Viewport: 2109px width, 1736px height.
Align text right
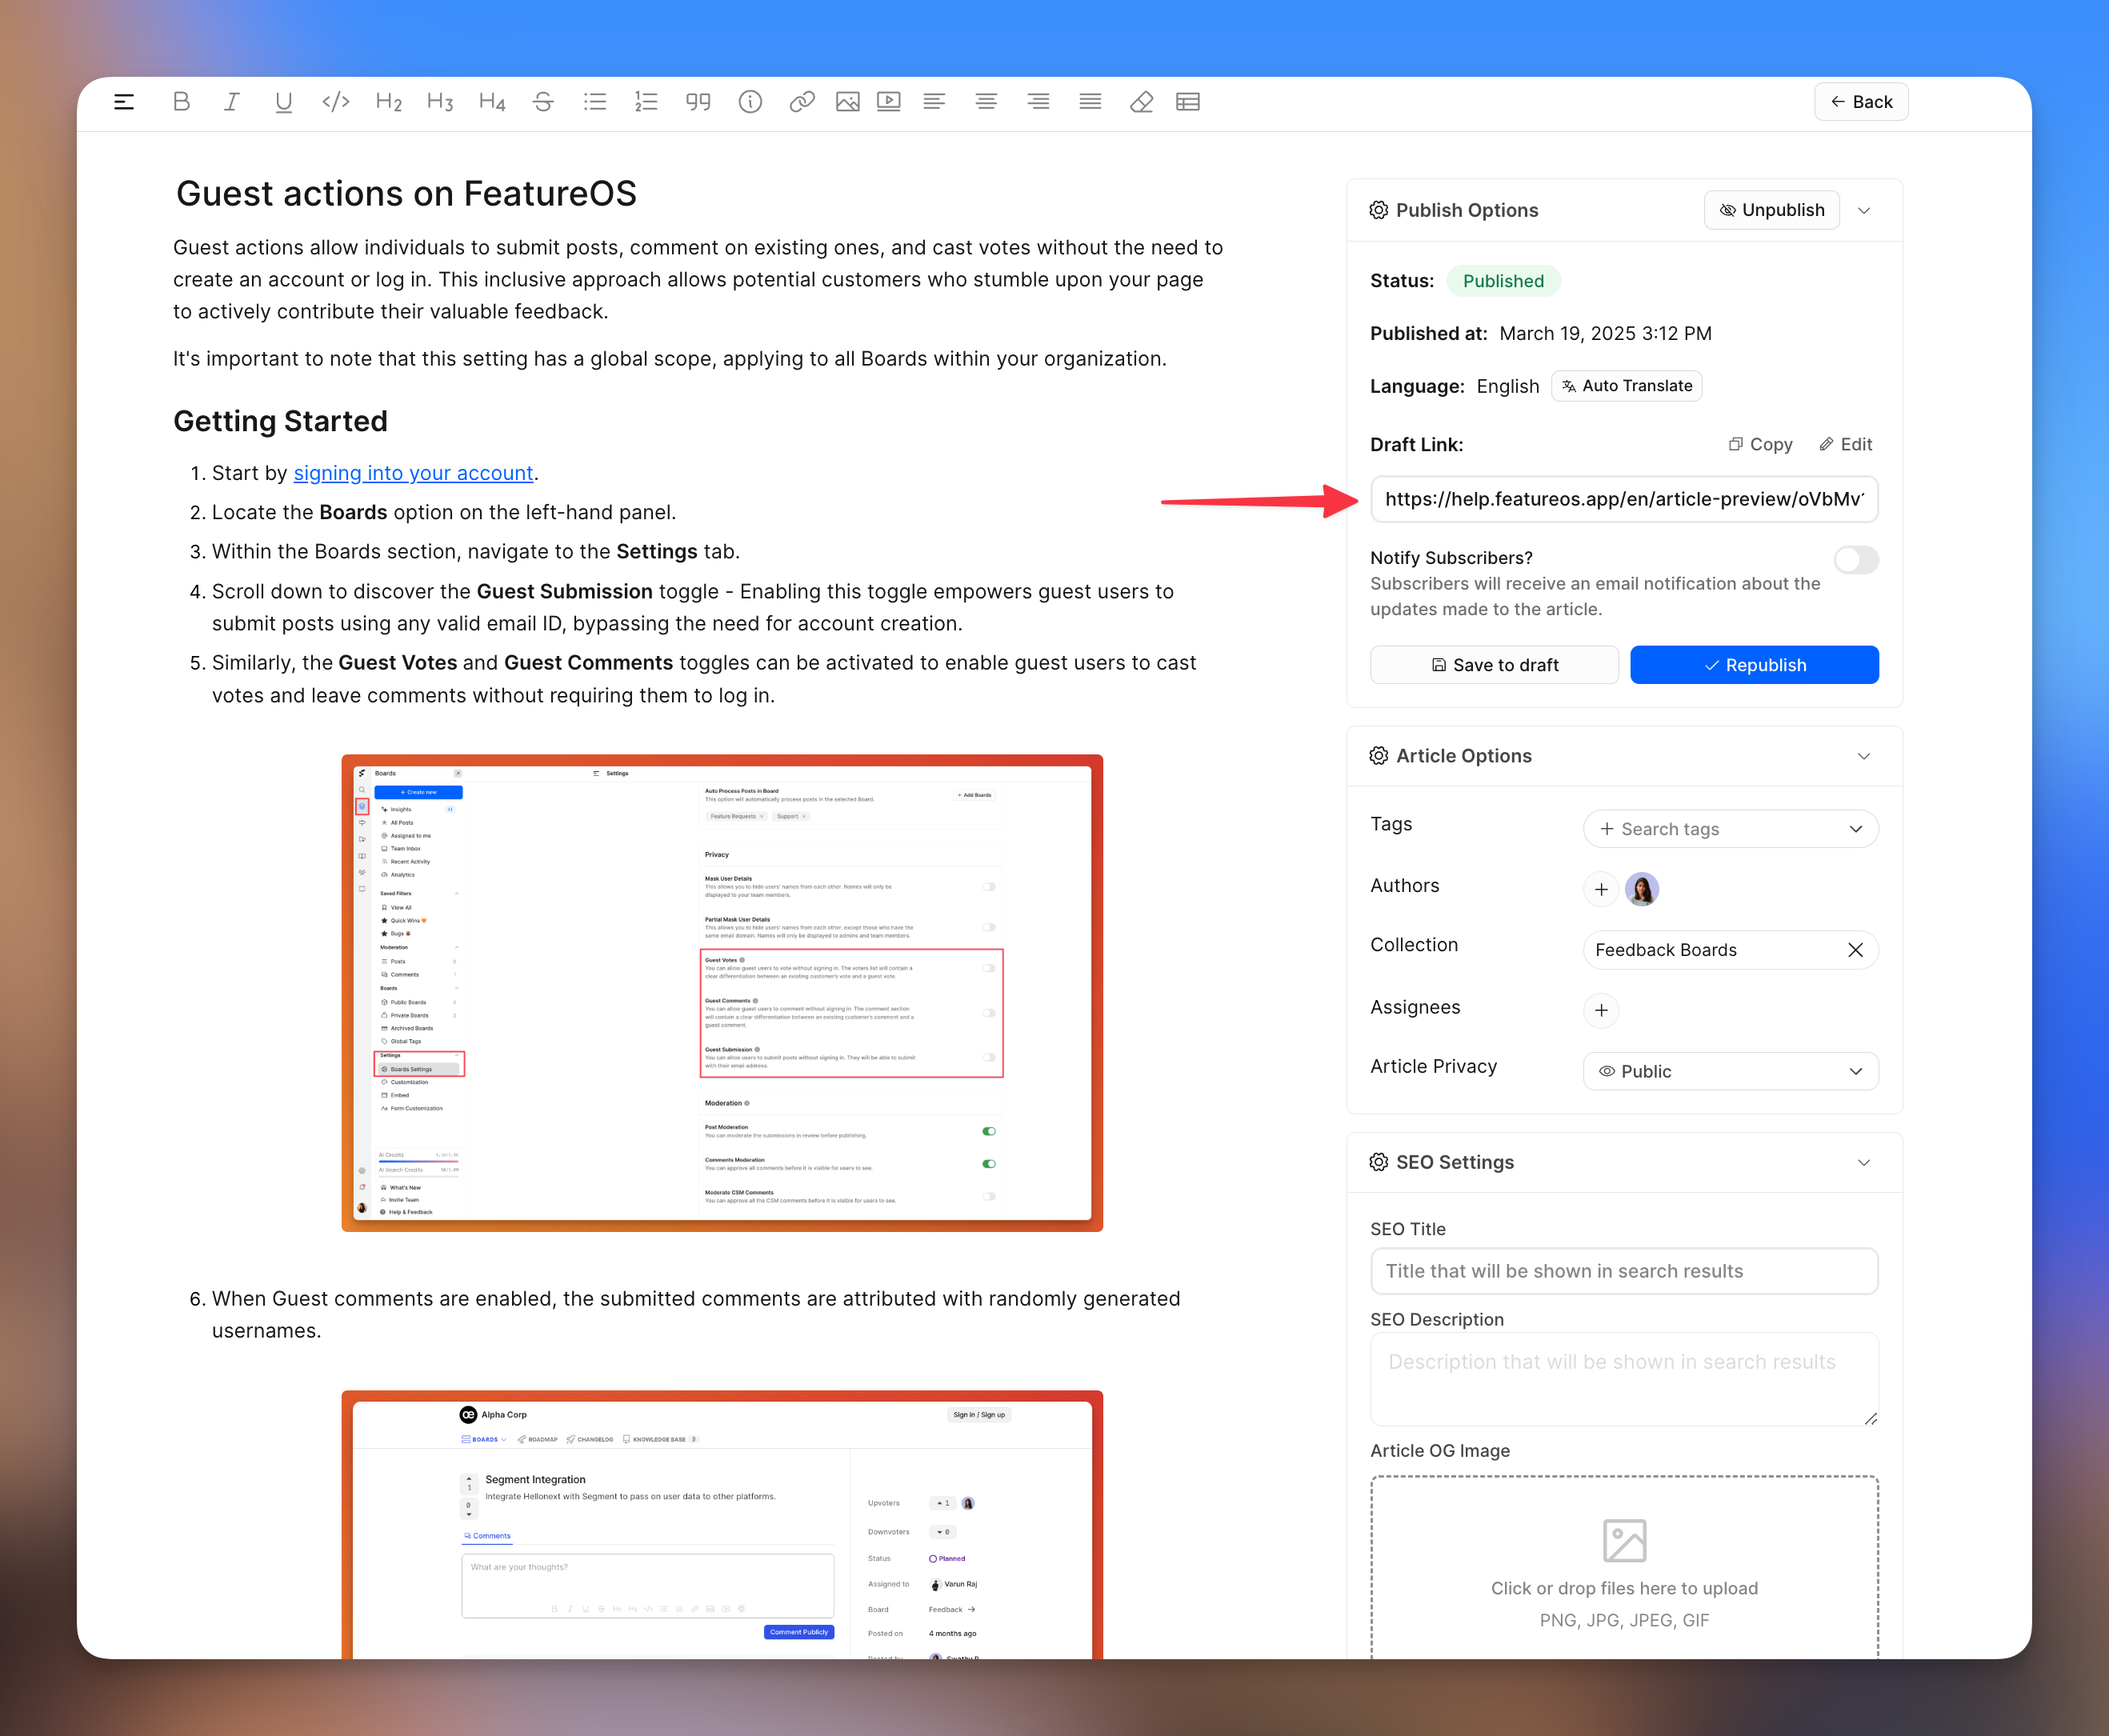tap(1038, 102)
